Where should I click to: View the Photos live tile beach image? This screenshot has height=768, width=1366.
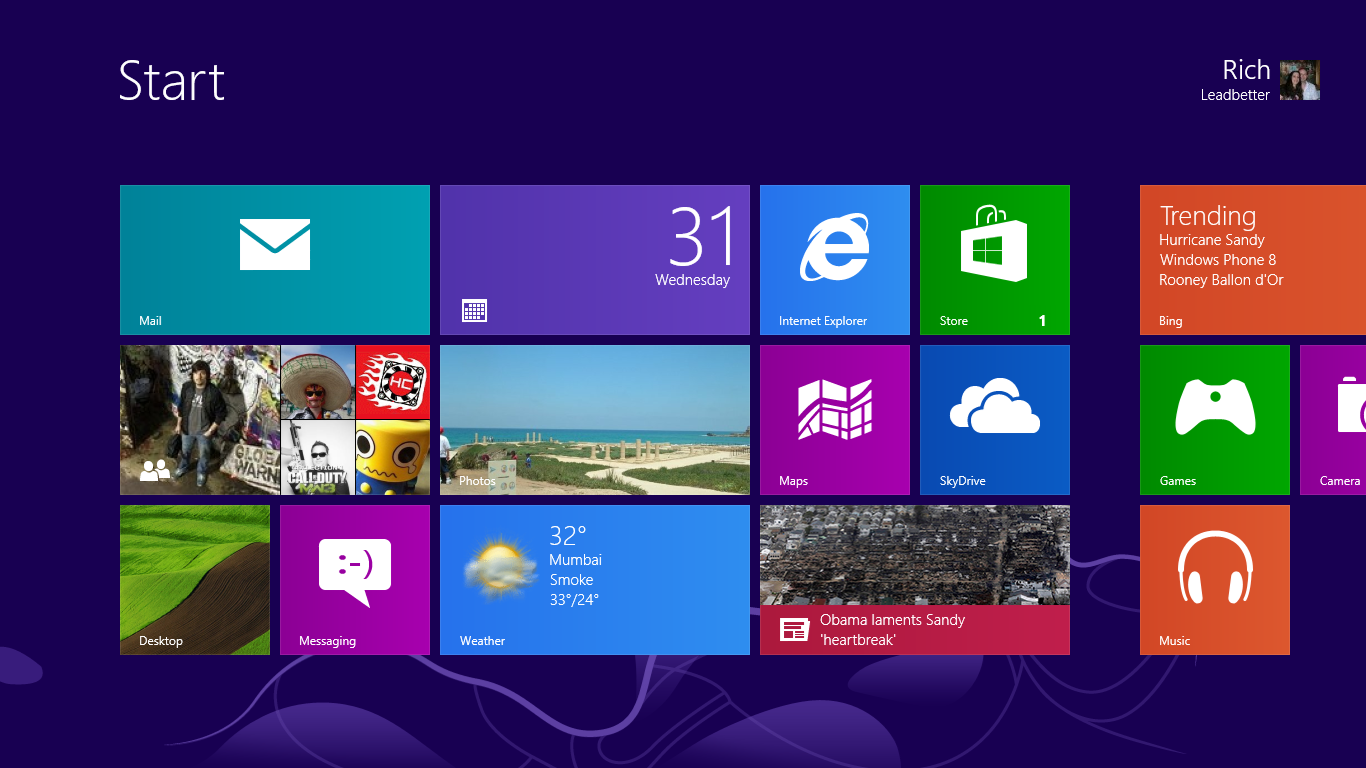click(594, 419)
